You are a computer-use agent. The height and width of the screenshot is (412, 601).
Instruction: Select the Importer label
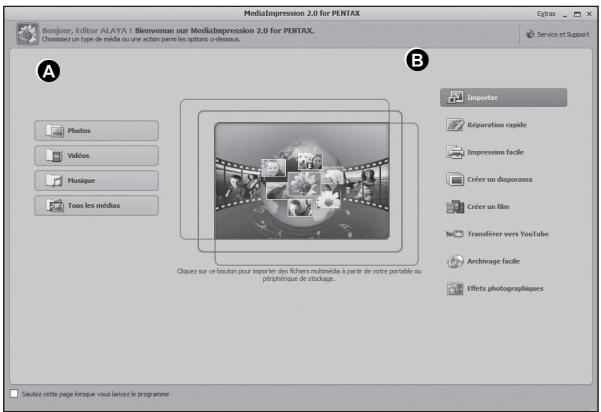tap(482, 98)
